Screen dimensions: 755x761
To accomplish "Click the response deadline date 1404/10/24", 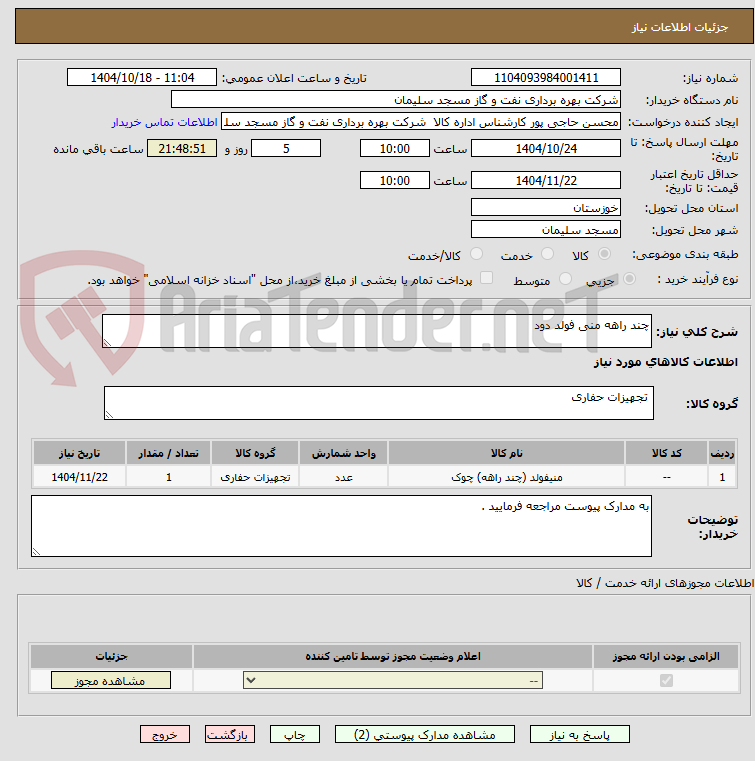I will [x=546, y=149].
